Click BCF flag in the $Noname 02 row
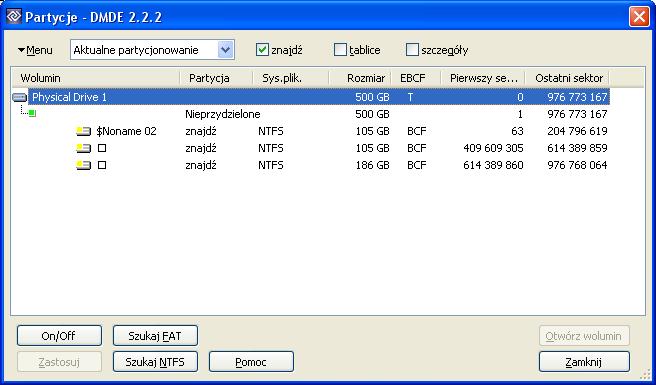656x385 pixels. pyautogui.click(x=417, y=131)
